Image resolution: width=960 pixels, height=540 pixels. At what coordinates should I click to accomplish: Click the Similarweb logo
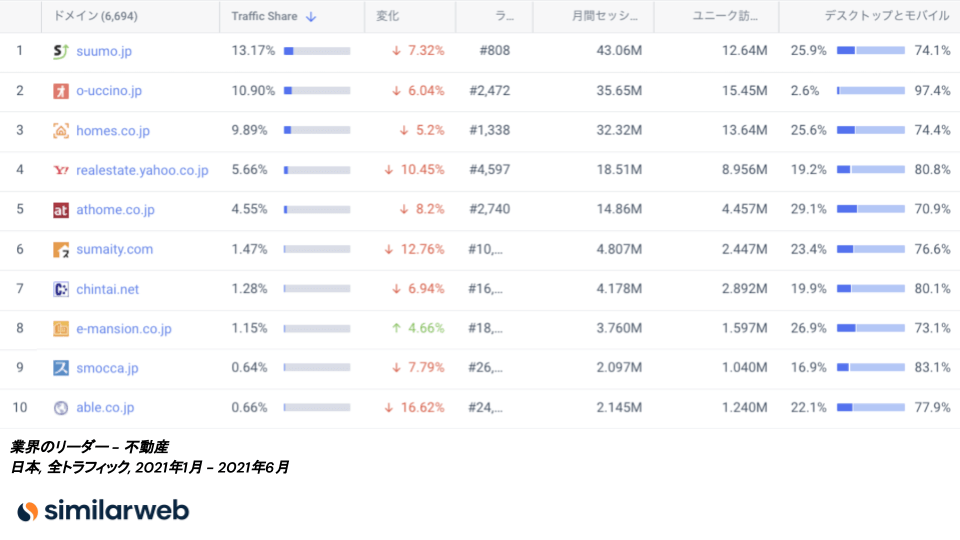(103, 510)
